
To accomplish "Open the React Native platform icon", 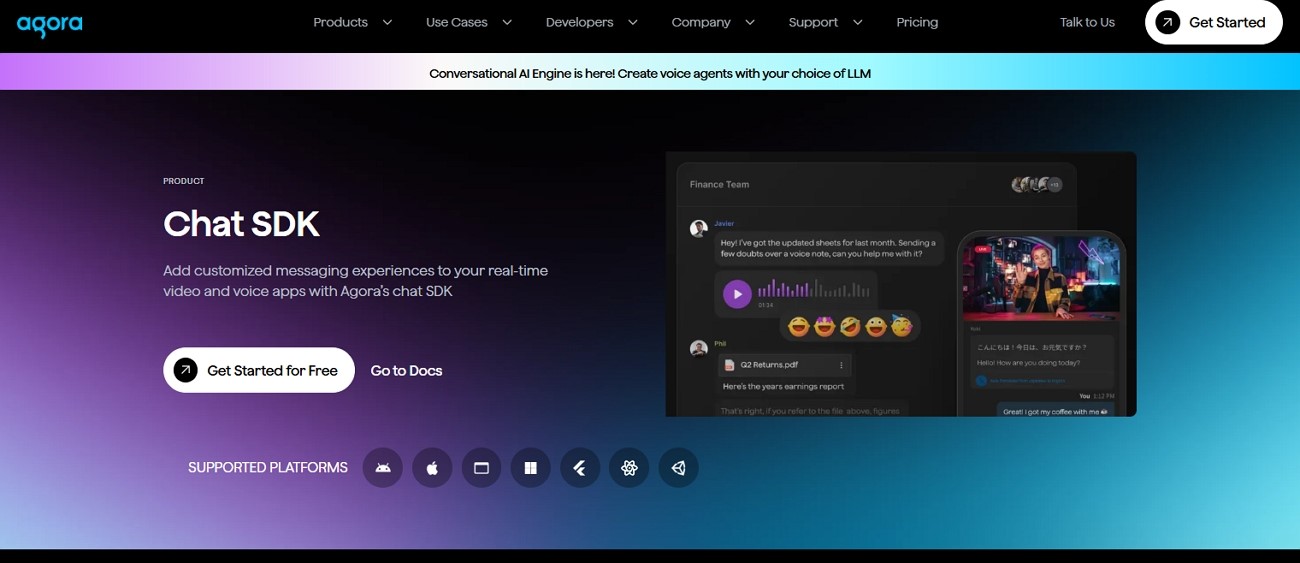I will point(629,468).
